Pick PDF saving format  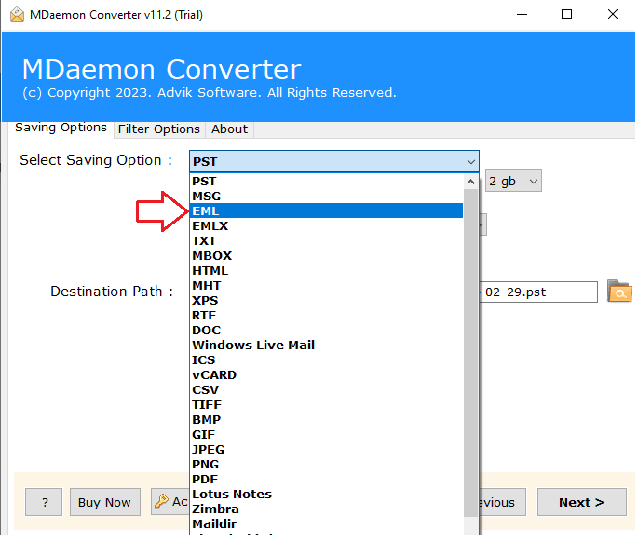pos(326,479)
